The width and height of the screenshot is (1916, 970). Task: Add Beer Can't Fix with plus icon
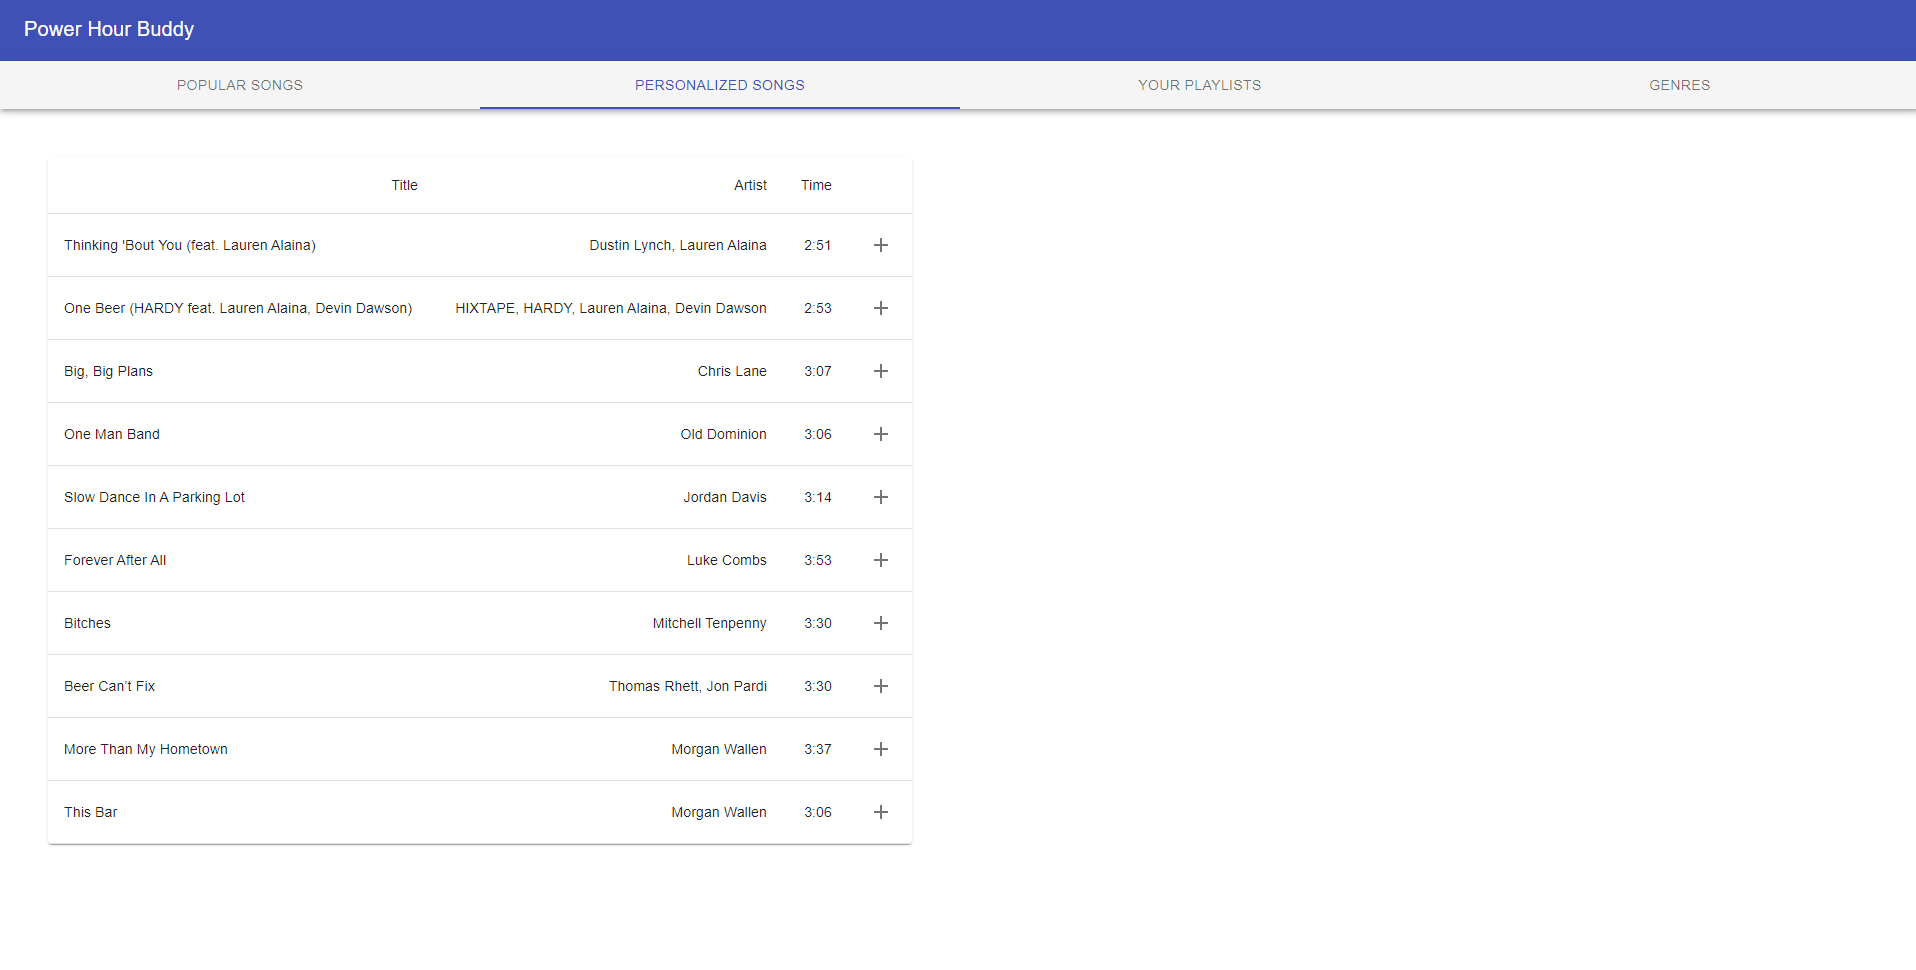881,686
